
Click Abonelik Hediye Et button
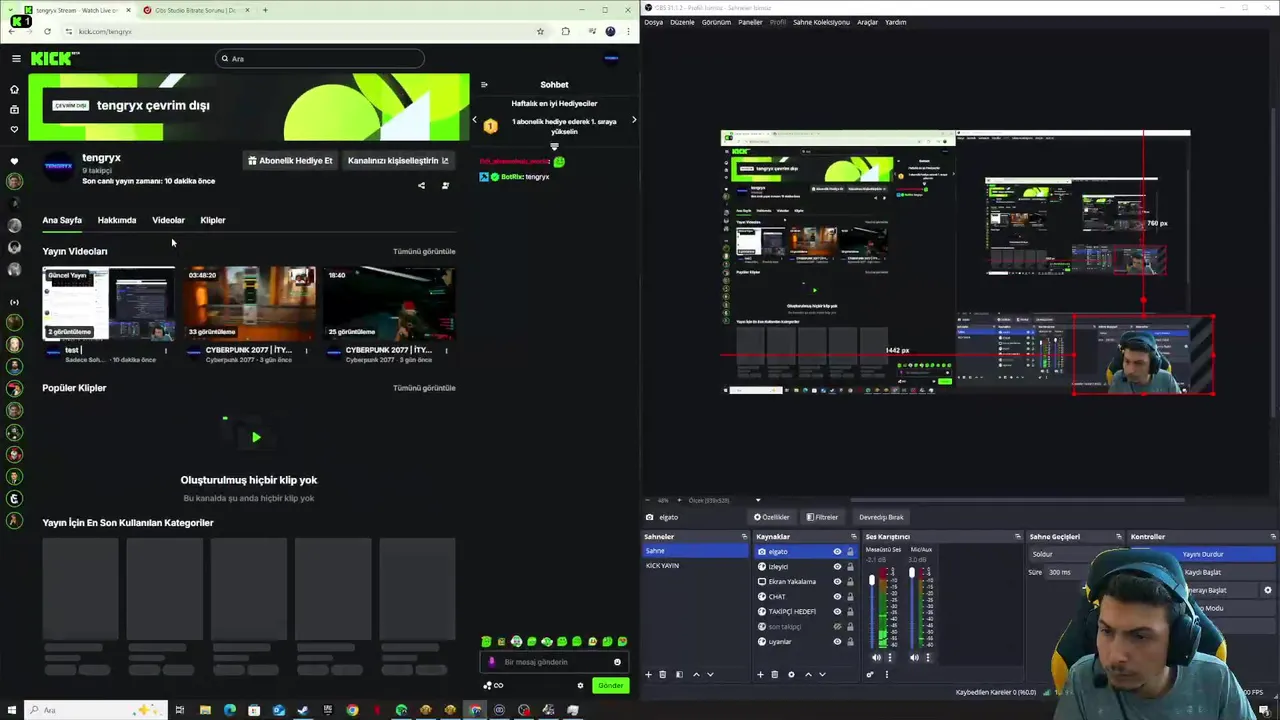[x=290, y=160]
